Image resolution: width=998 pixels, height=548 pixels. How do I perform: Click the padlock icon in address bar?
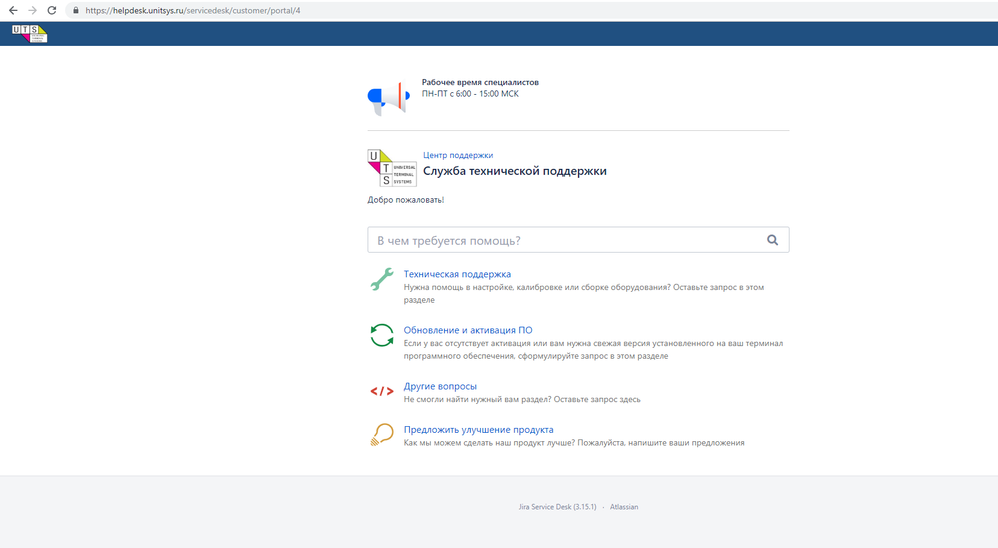click(76, 10)
